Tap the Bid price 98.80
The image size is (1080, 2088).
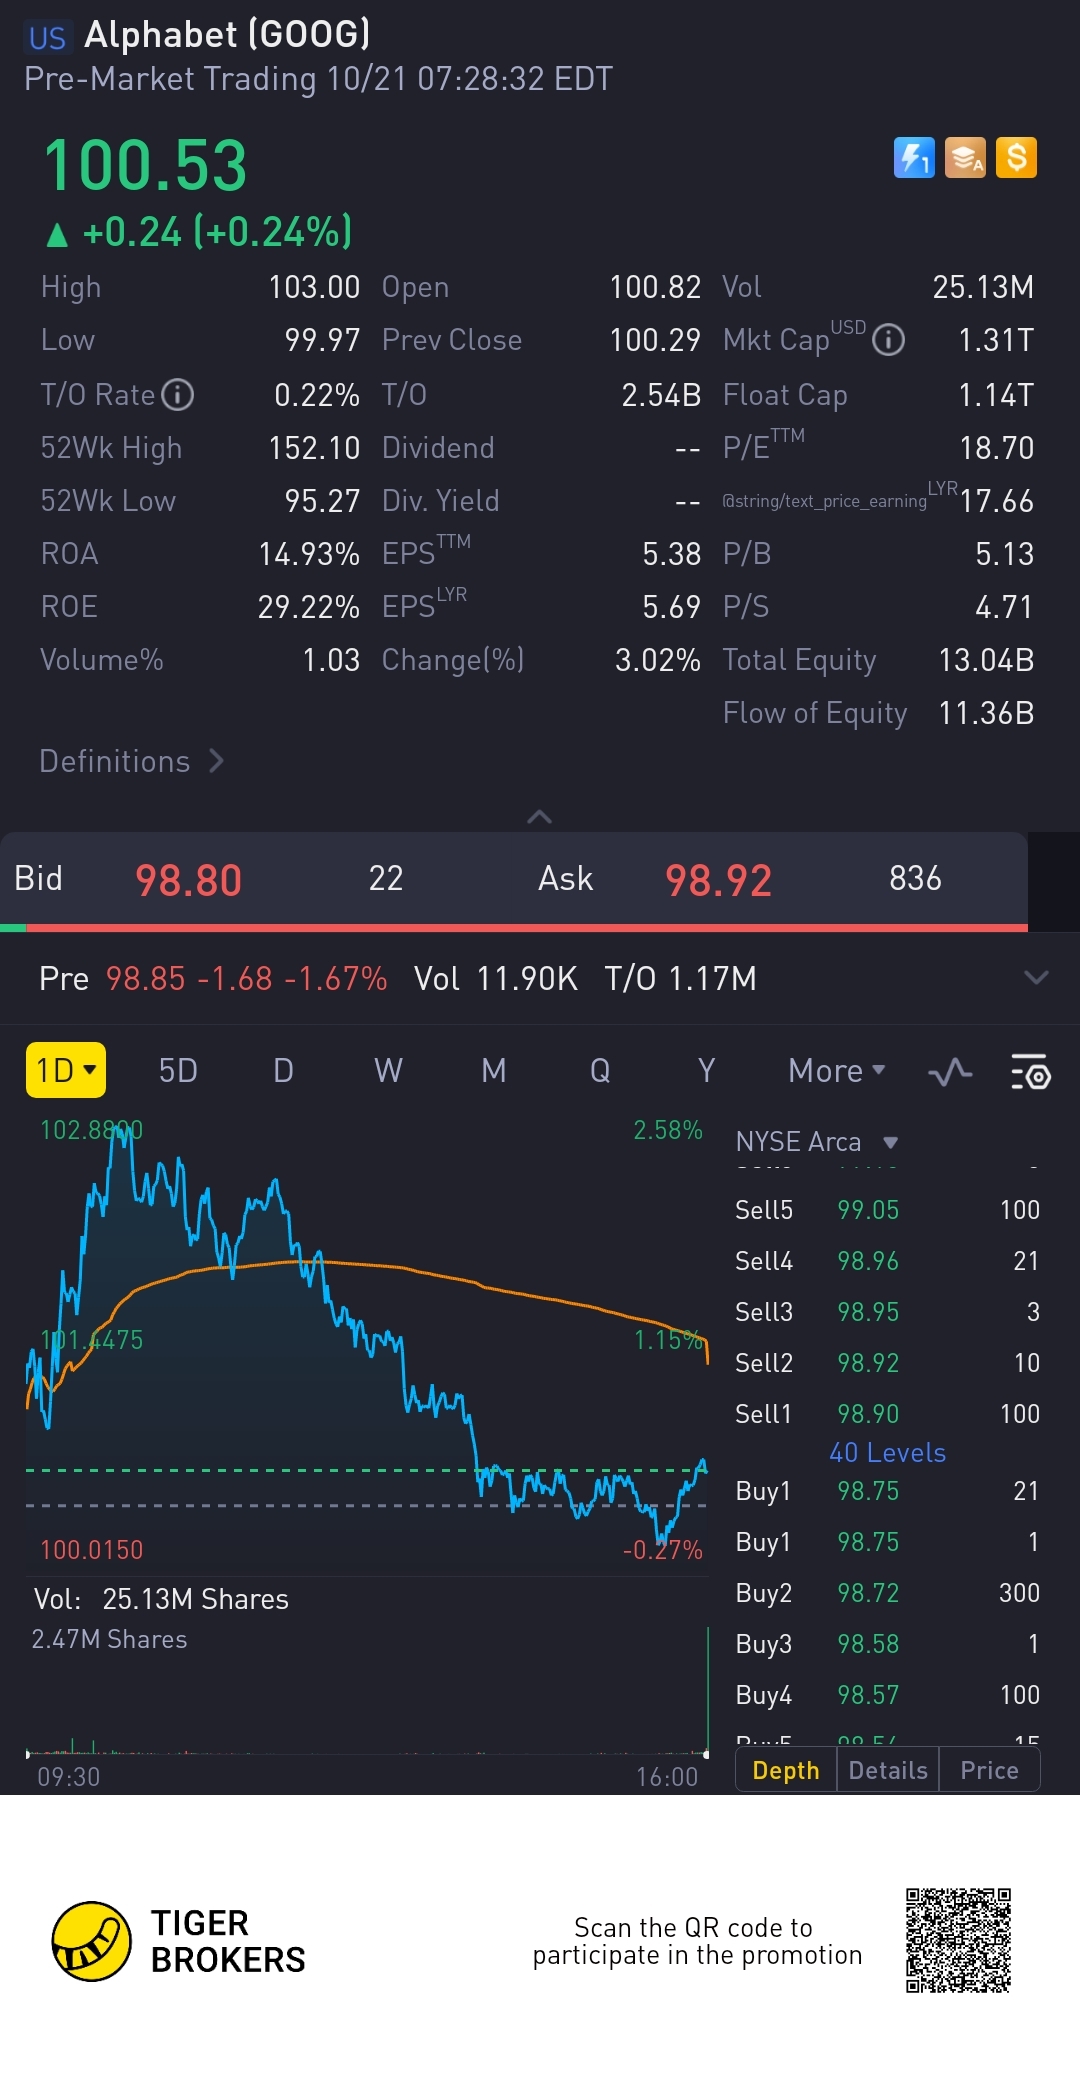[x=188, y=880]
